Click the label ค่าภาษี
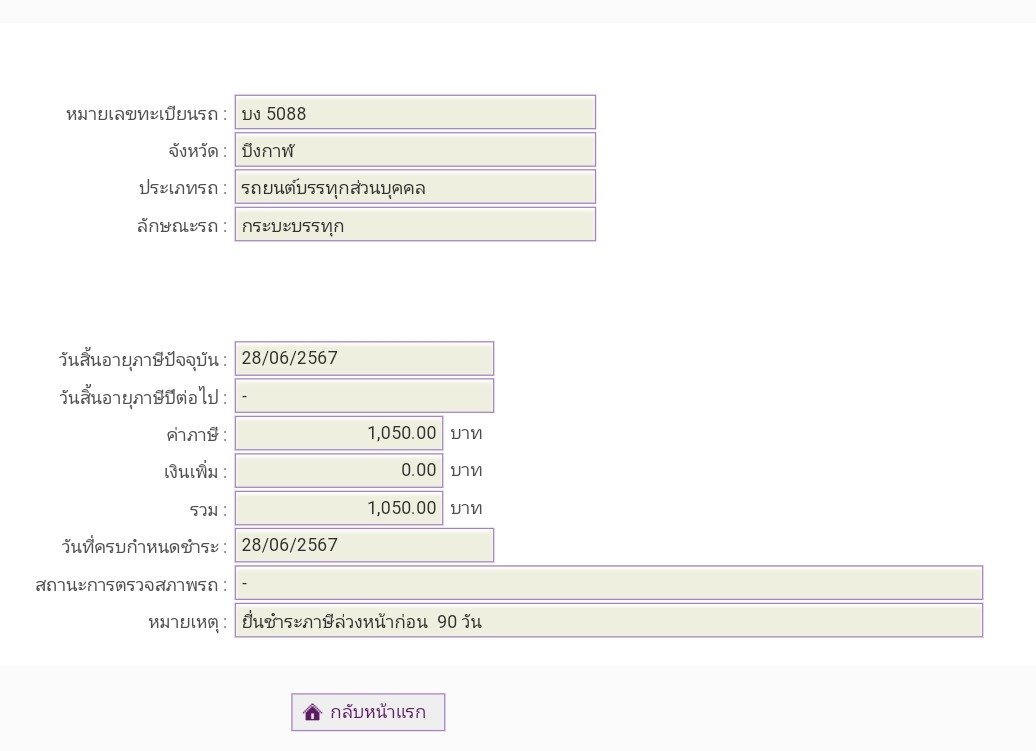This screenshot has height=751, width=1036. pyautogui.click(x=192, y=435)
